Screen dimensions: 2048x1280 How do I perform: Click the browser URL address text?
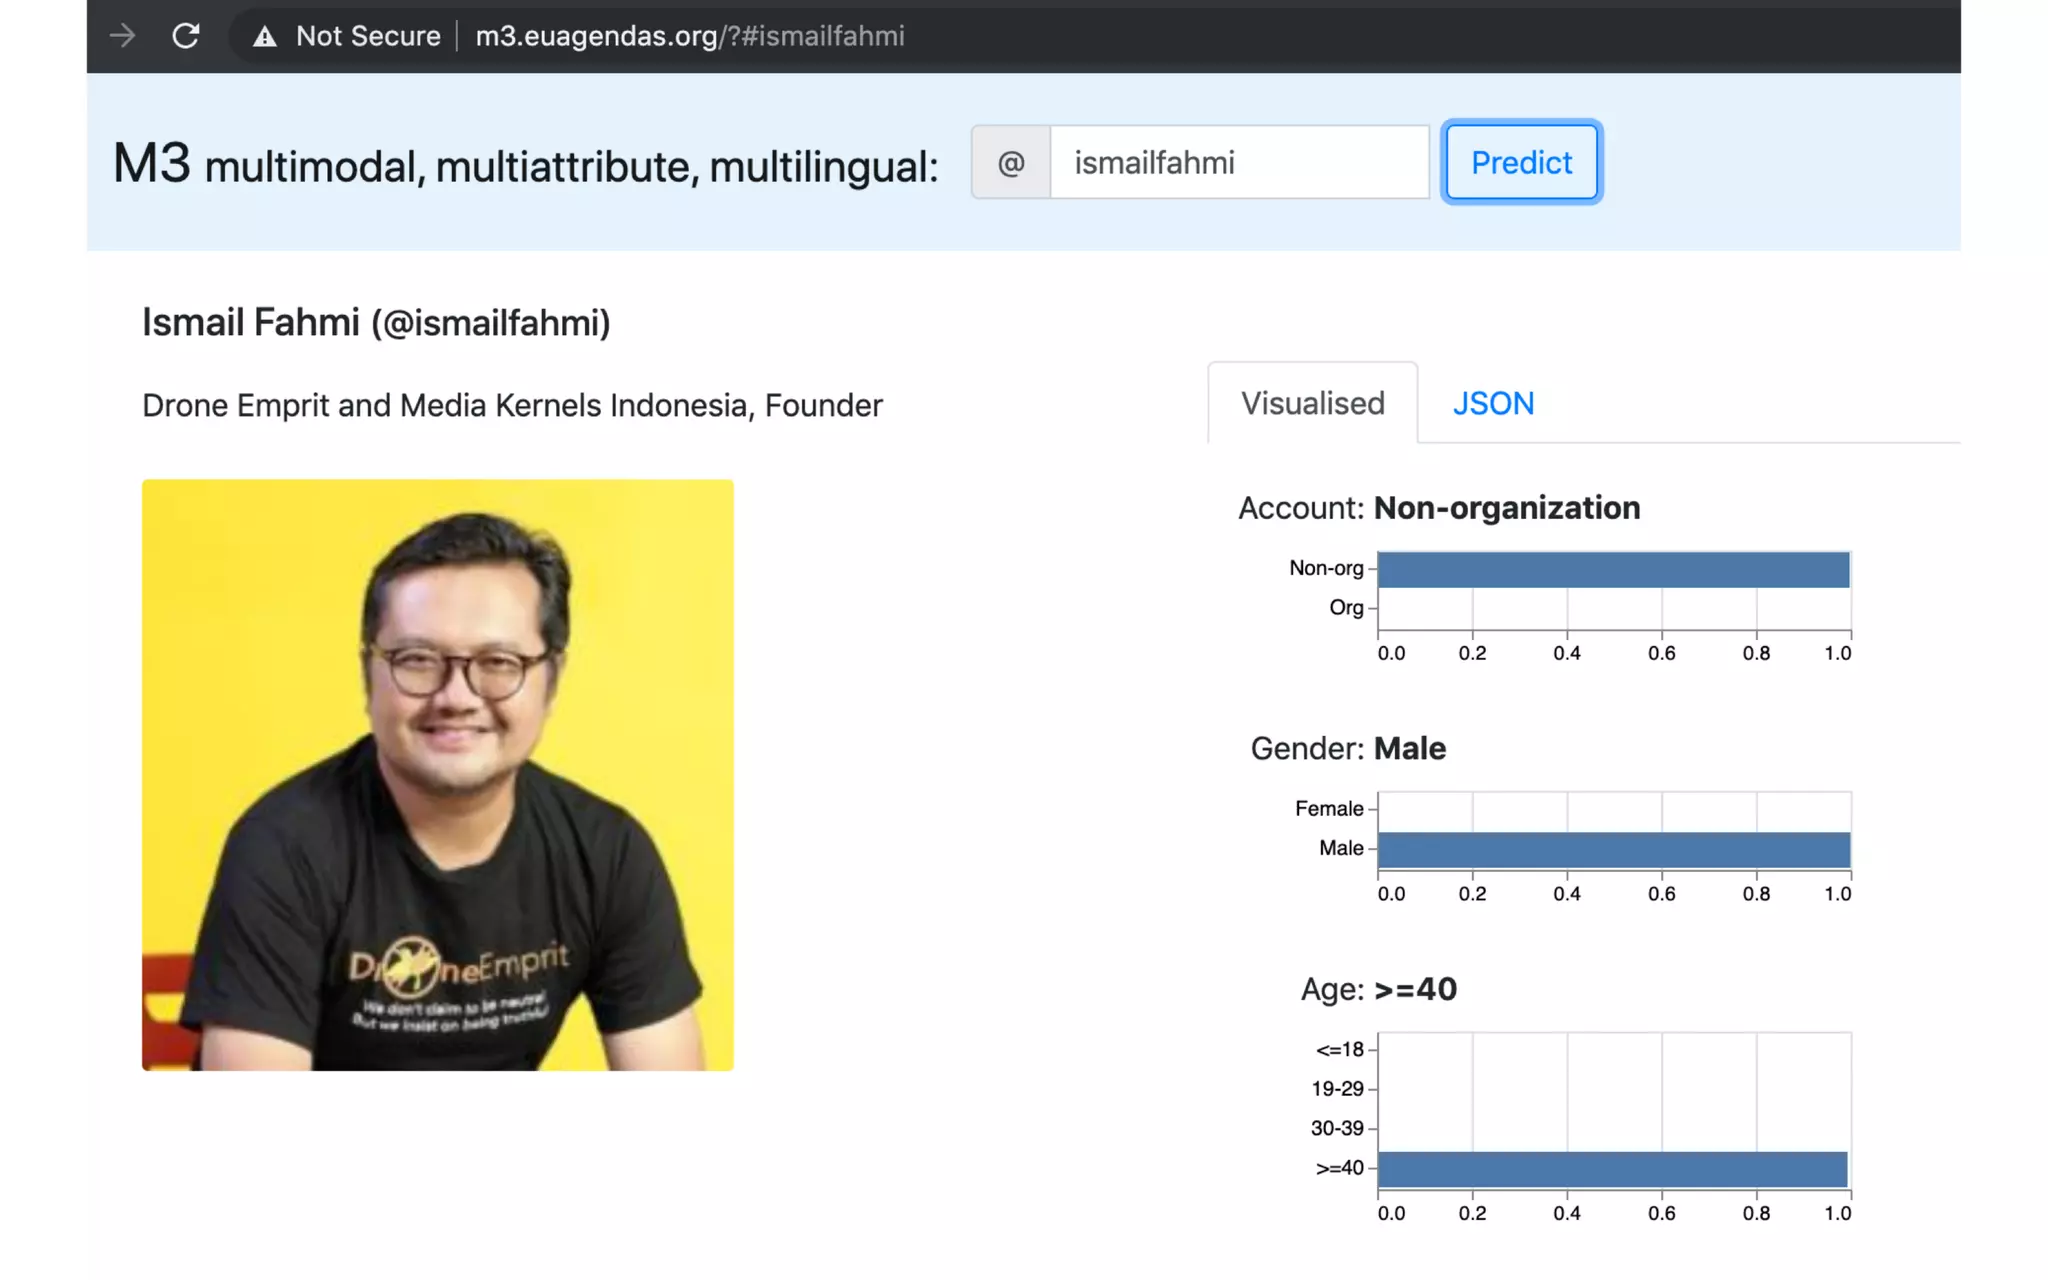[689, 36]
